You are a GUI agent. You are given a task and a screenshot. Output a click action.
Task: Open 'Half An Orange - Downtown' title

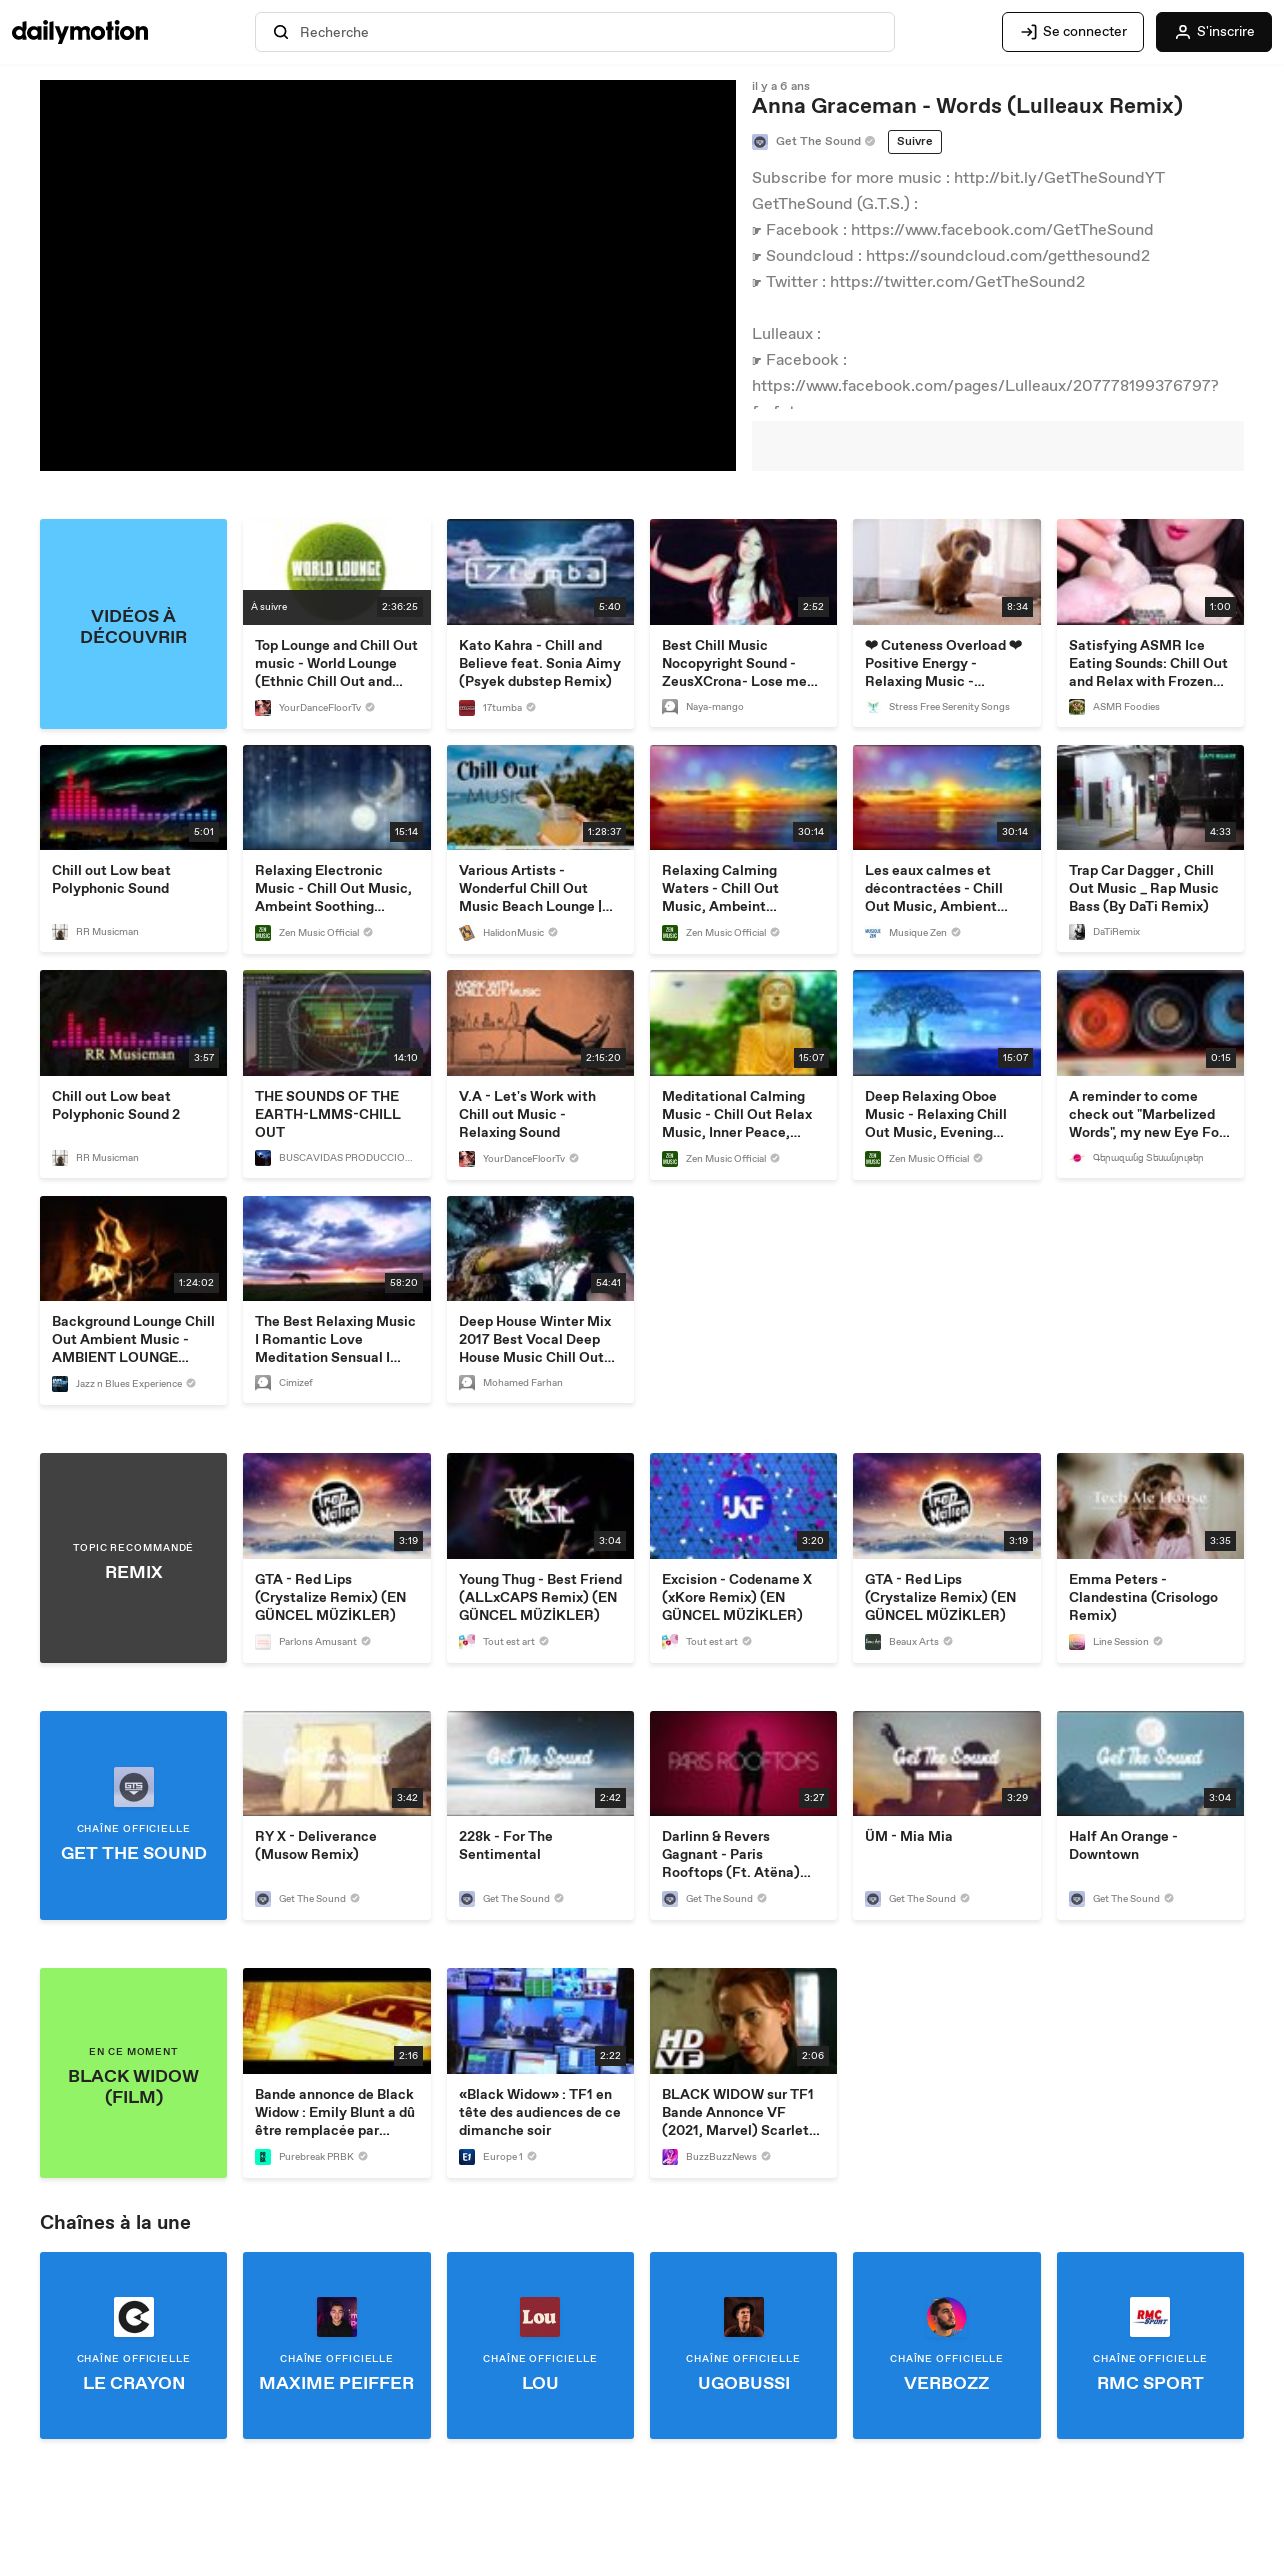tap(1123, 1846)
